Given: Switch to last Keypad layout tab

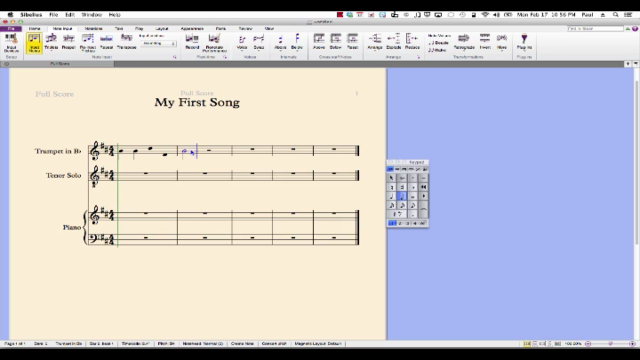Looking at the screenshot, I should click(x=425, y=169).
